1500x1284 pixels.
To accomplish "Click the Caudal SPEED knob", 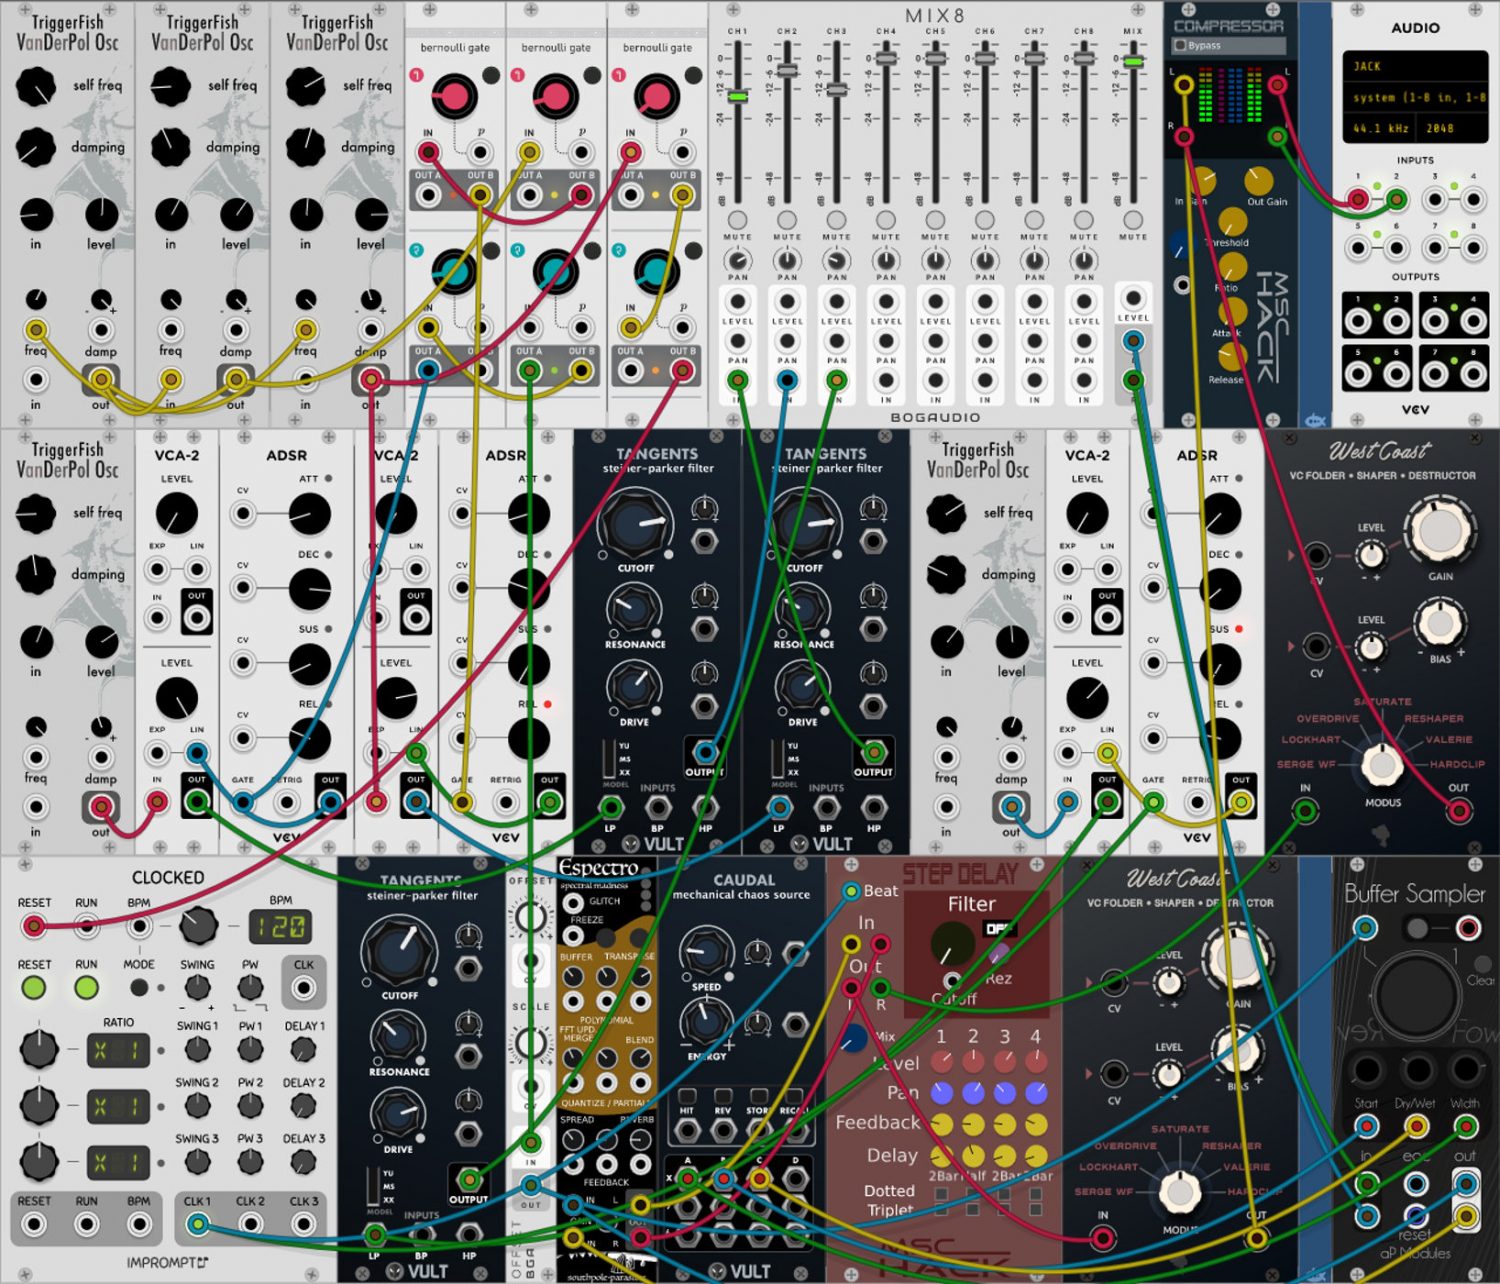I will pos(704,953).
